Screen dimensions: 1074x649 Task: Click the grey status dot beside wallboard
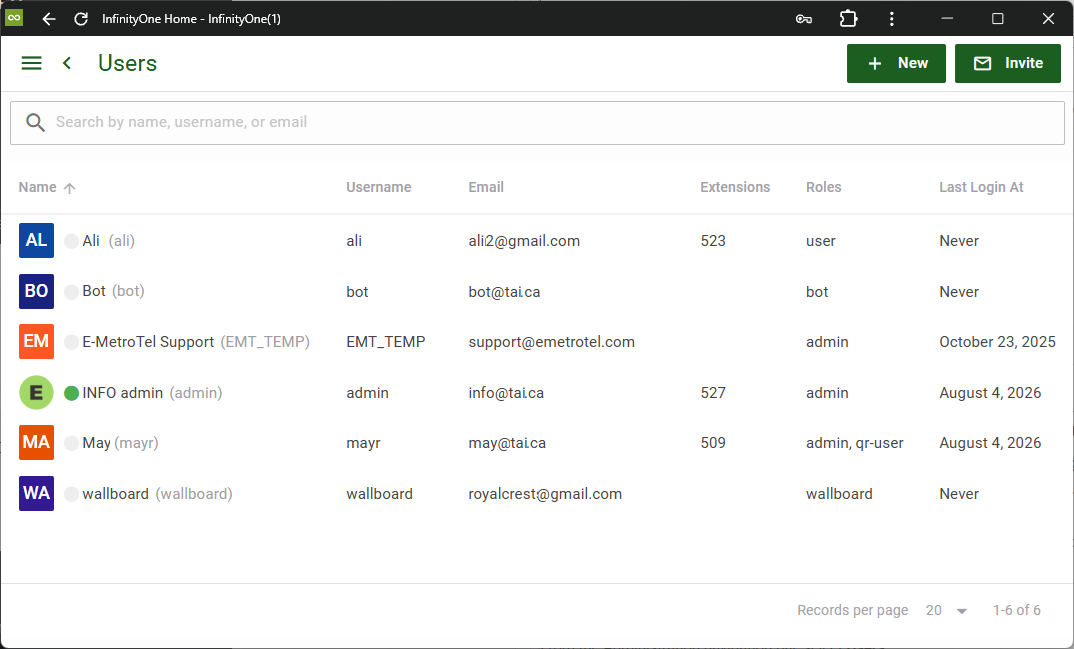pyautogui.click(x=71, y=494)
